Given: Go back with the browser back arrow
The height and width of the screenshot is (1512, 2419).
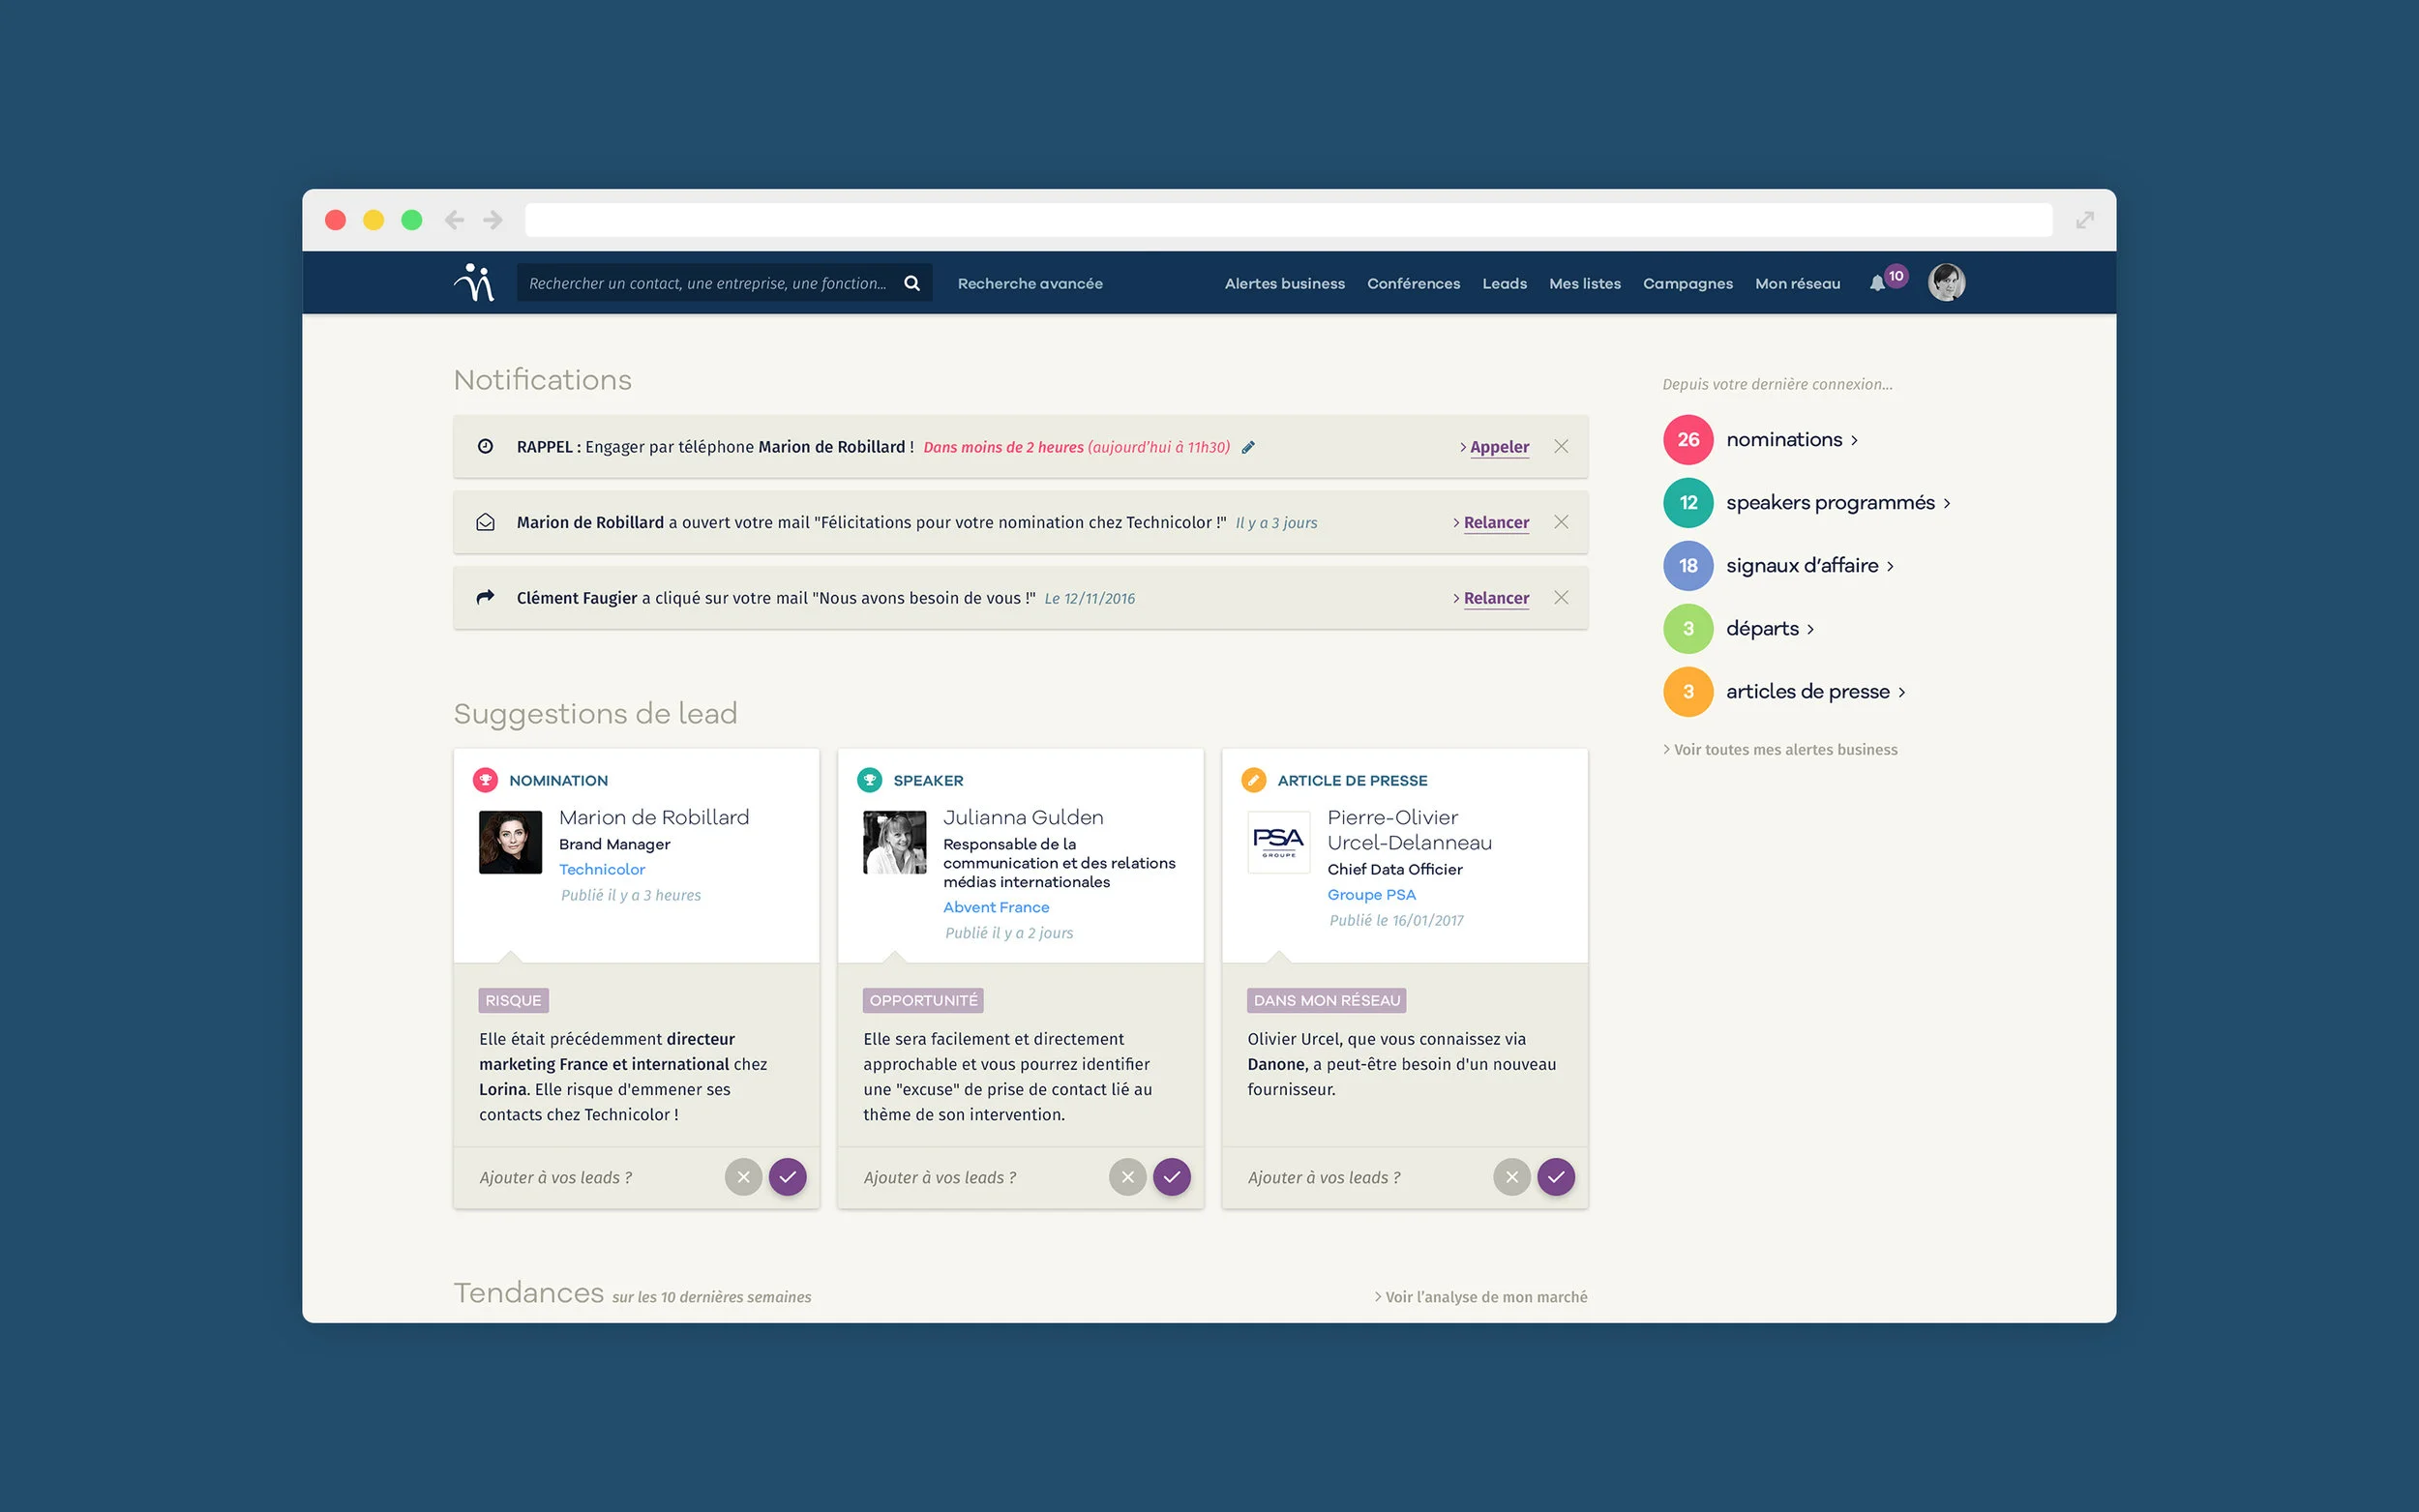Looking at the screenshot, I should pos(454,220).
